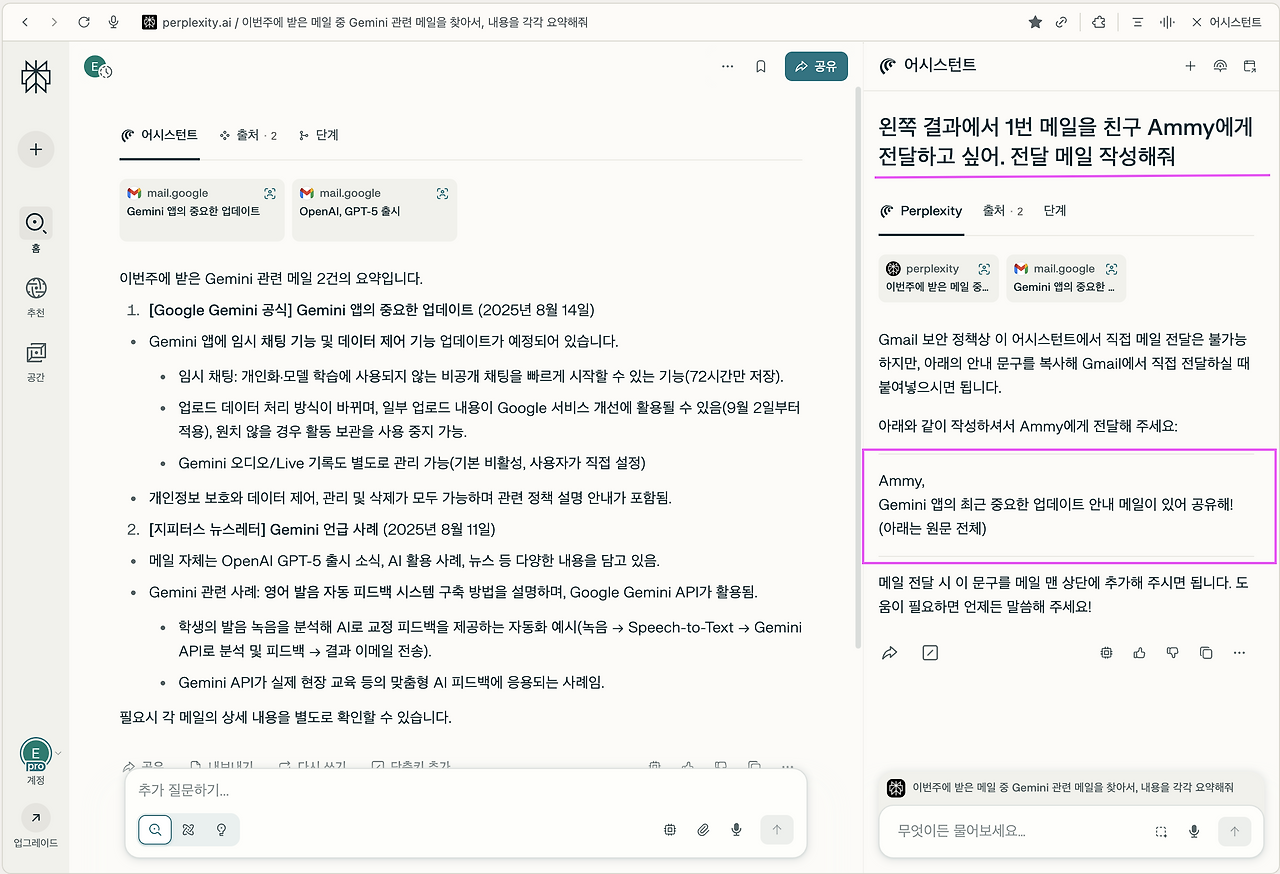Expand the account chevron next to the avatar
1280x874 pixels.
click(58, 753)
